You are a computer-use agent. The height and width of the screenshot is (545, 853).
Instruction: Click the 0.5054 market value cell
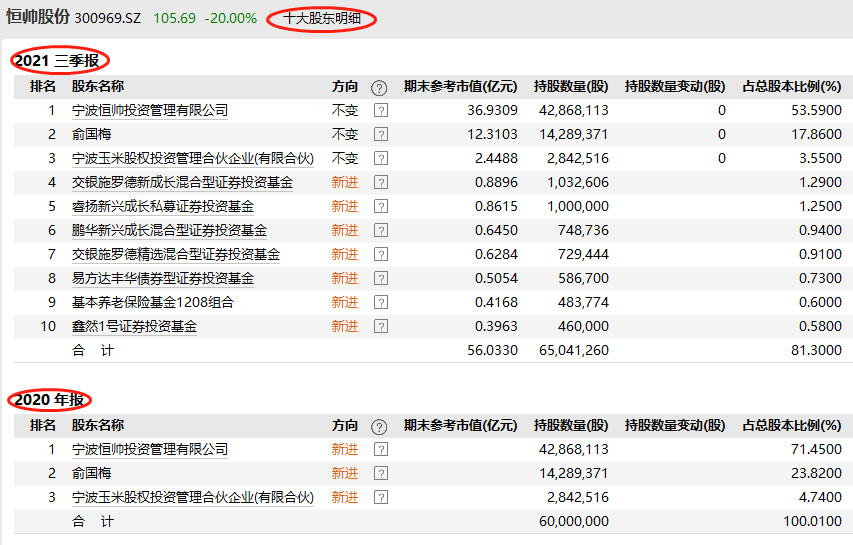(x=496, y=278)
